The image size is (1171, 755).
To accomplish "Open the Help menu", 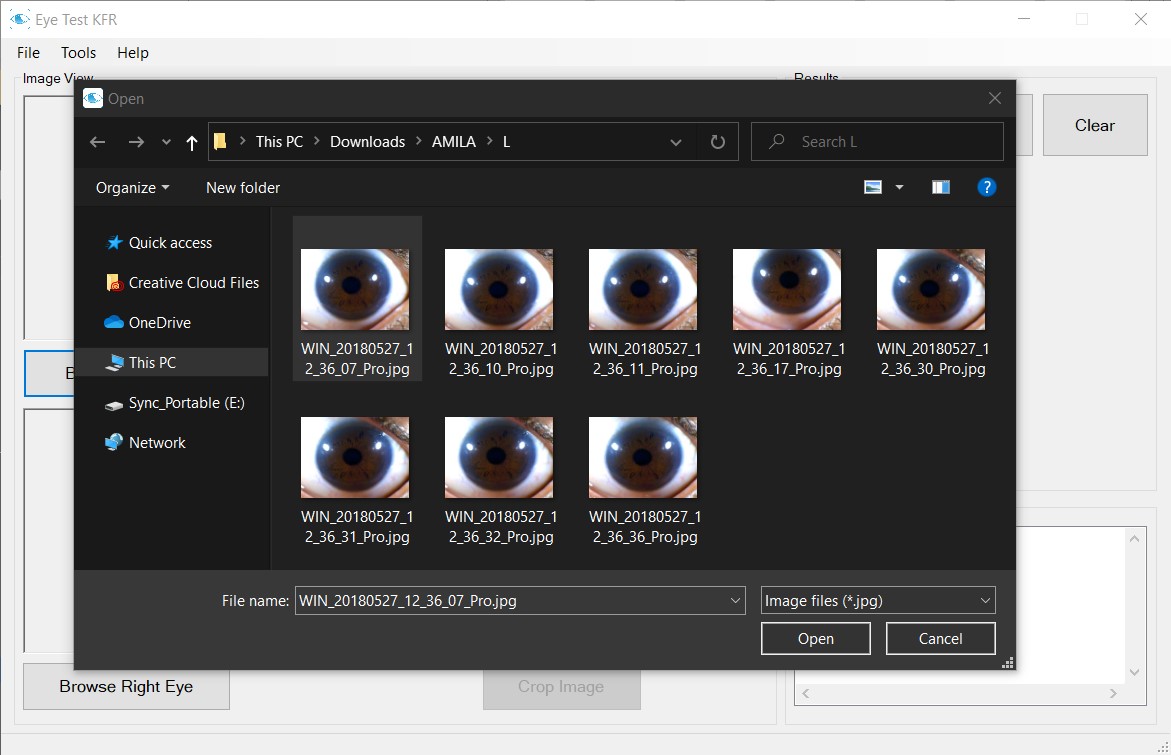I will 132,53.
